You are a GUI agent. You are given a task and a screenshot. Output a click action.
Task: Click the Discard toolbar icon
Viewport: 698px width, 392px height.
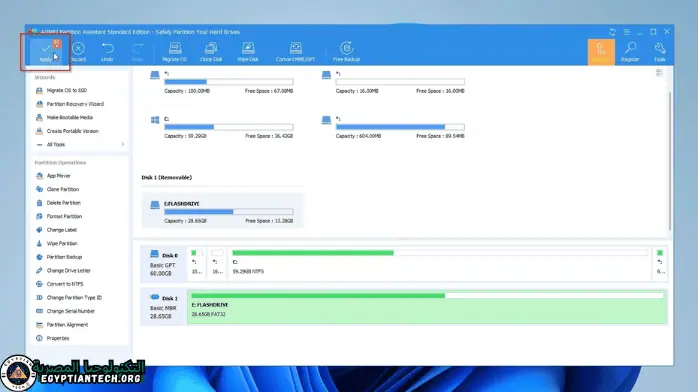(x=78, y=52)
